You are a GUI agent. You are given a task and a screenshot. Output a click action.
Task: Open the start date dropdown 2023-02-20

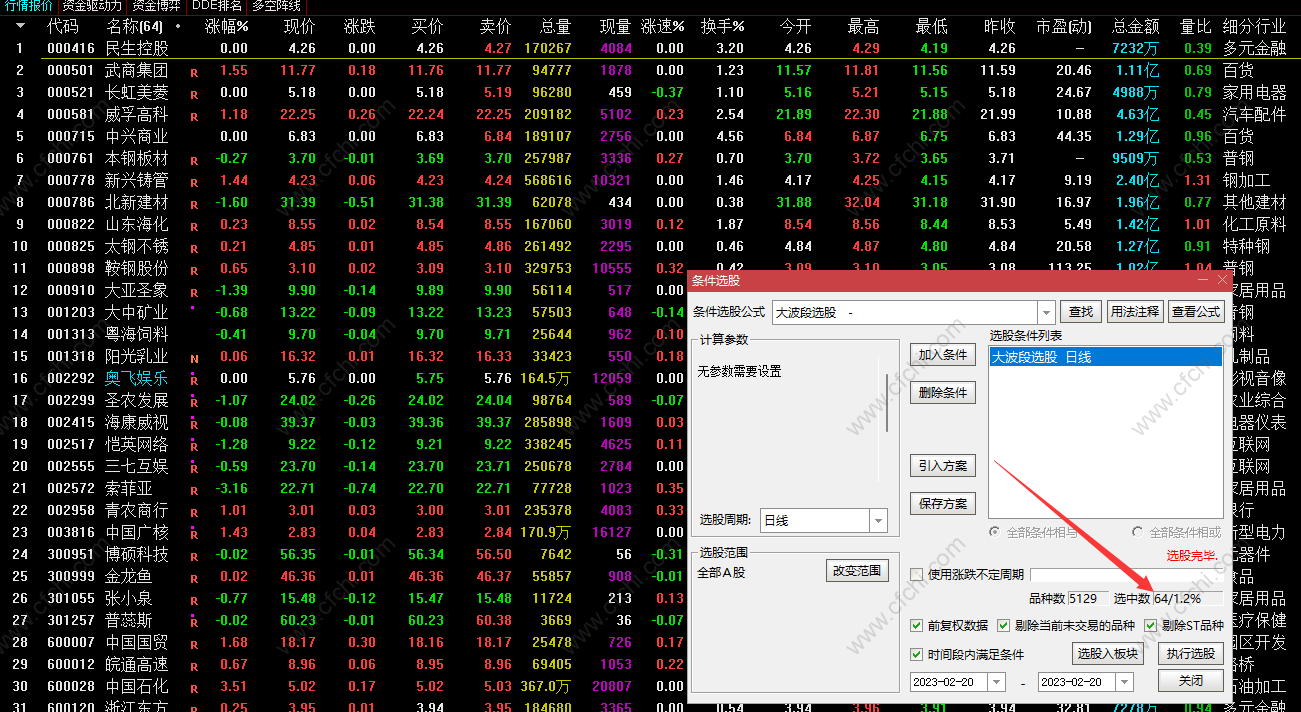995,682
